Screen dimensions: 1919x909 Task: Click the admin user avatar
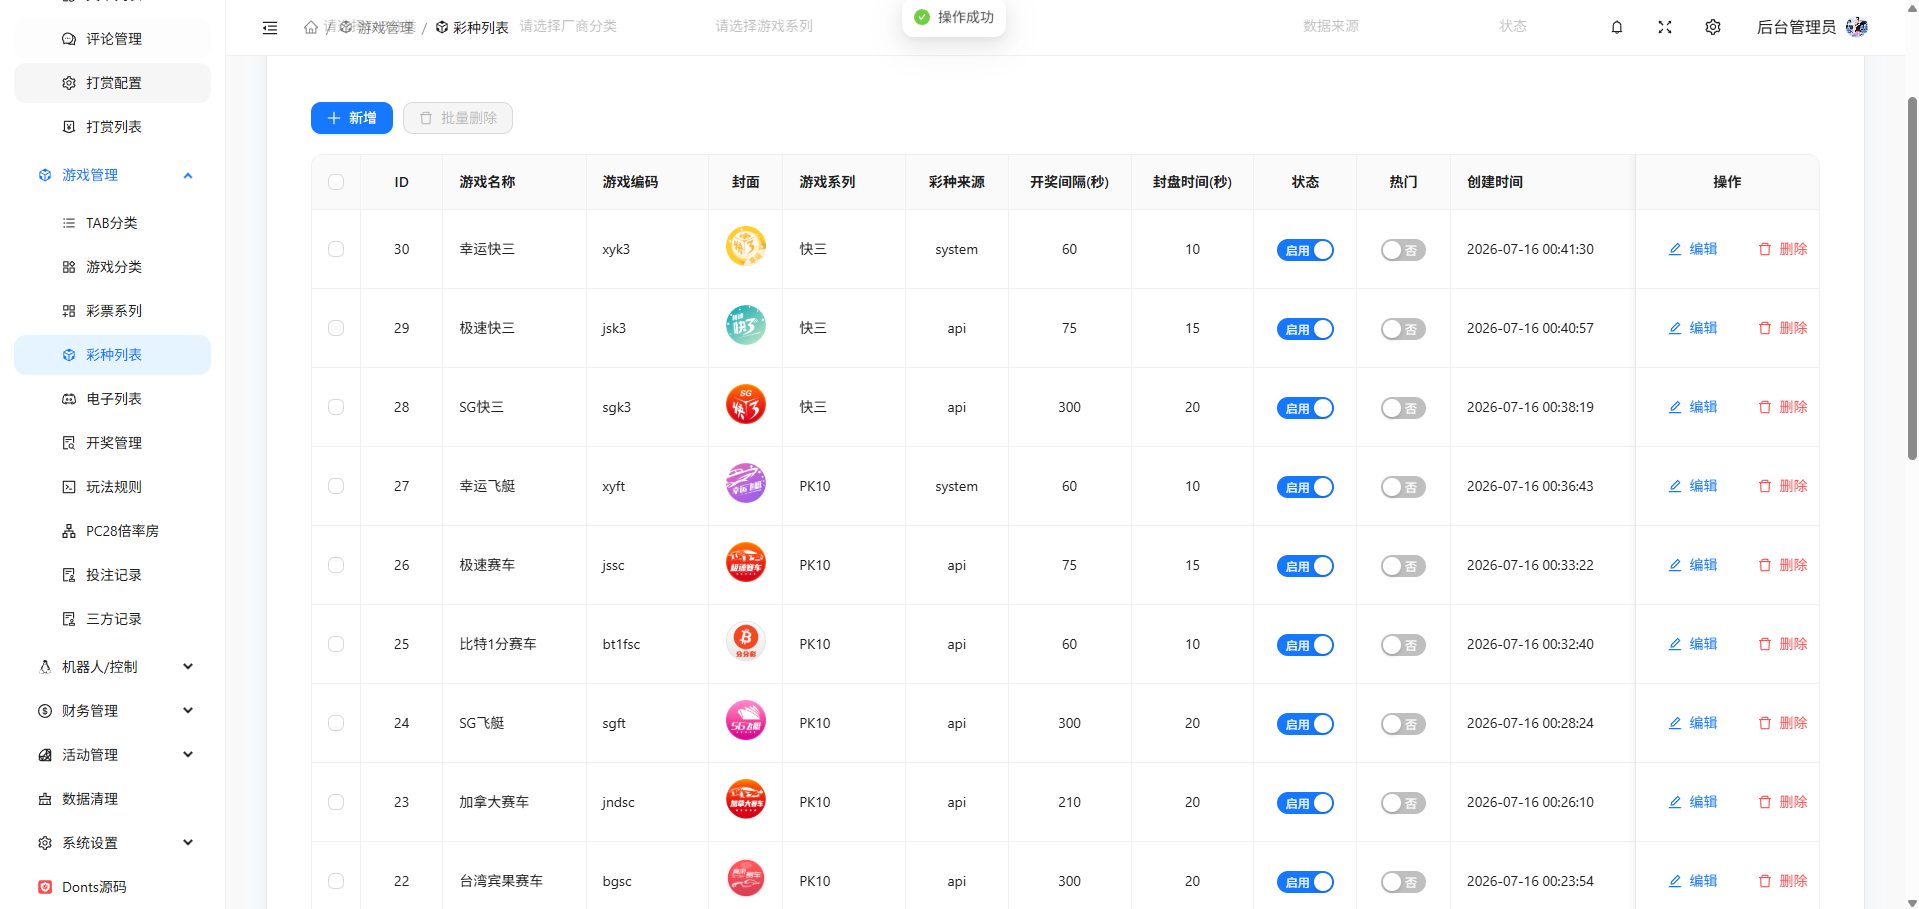pos(1857,27)
